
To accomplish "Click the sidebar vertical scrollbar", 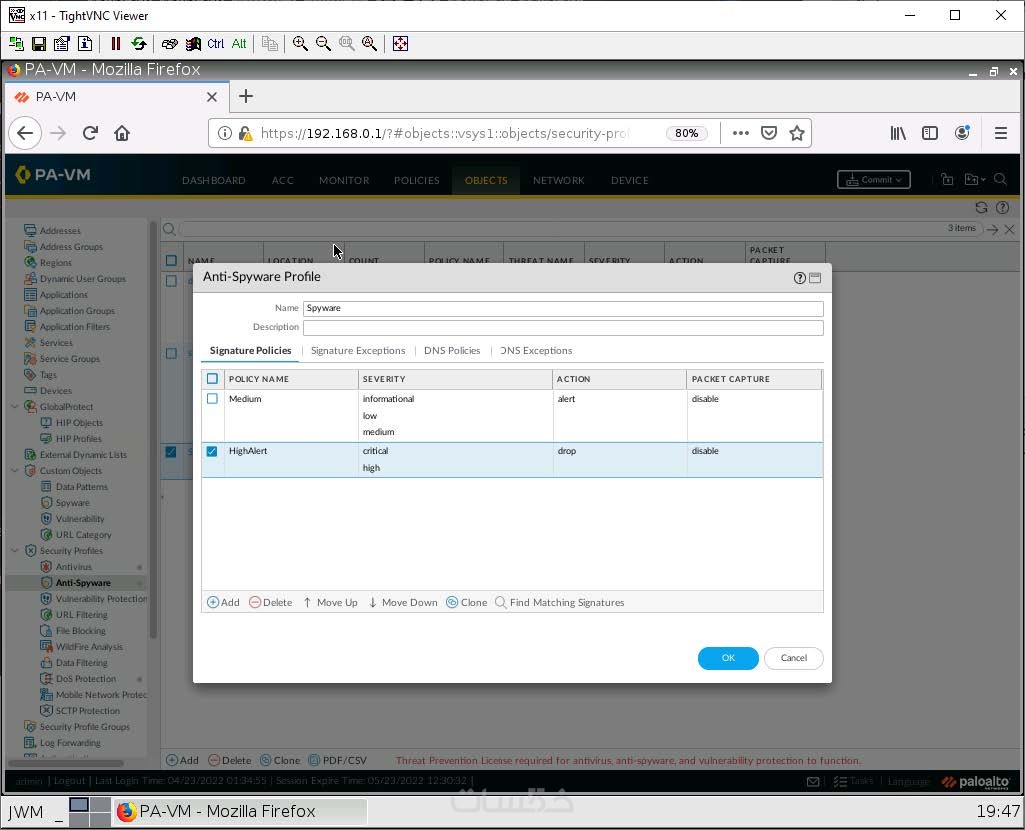I will [153, 429].
